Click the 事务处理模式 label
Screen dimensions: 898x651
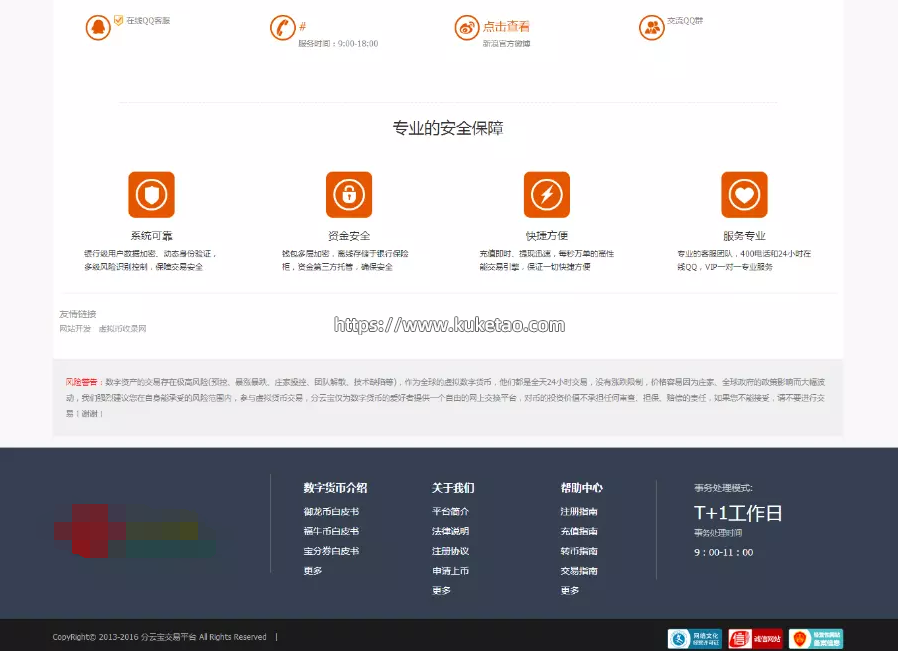pyautogui.click(x=723, y=488)
